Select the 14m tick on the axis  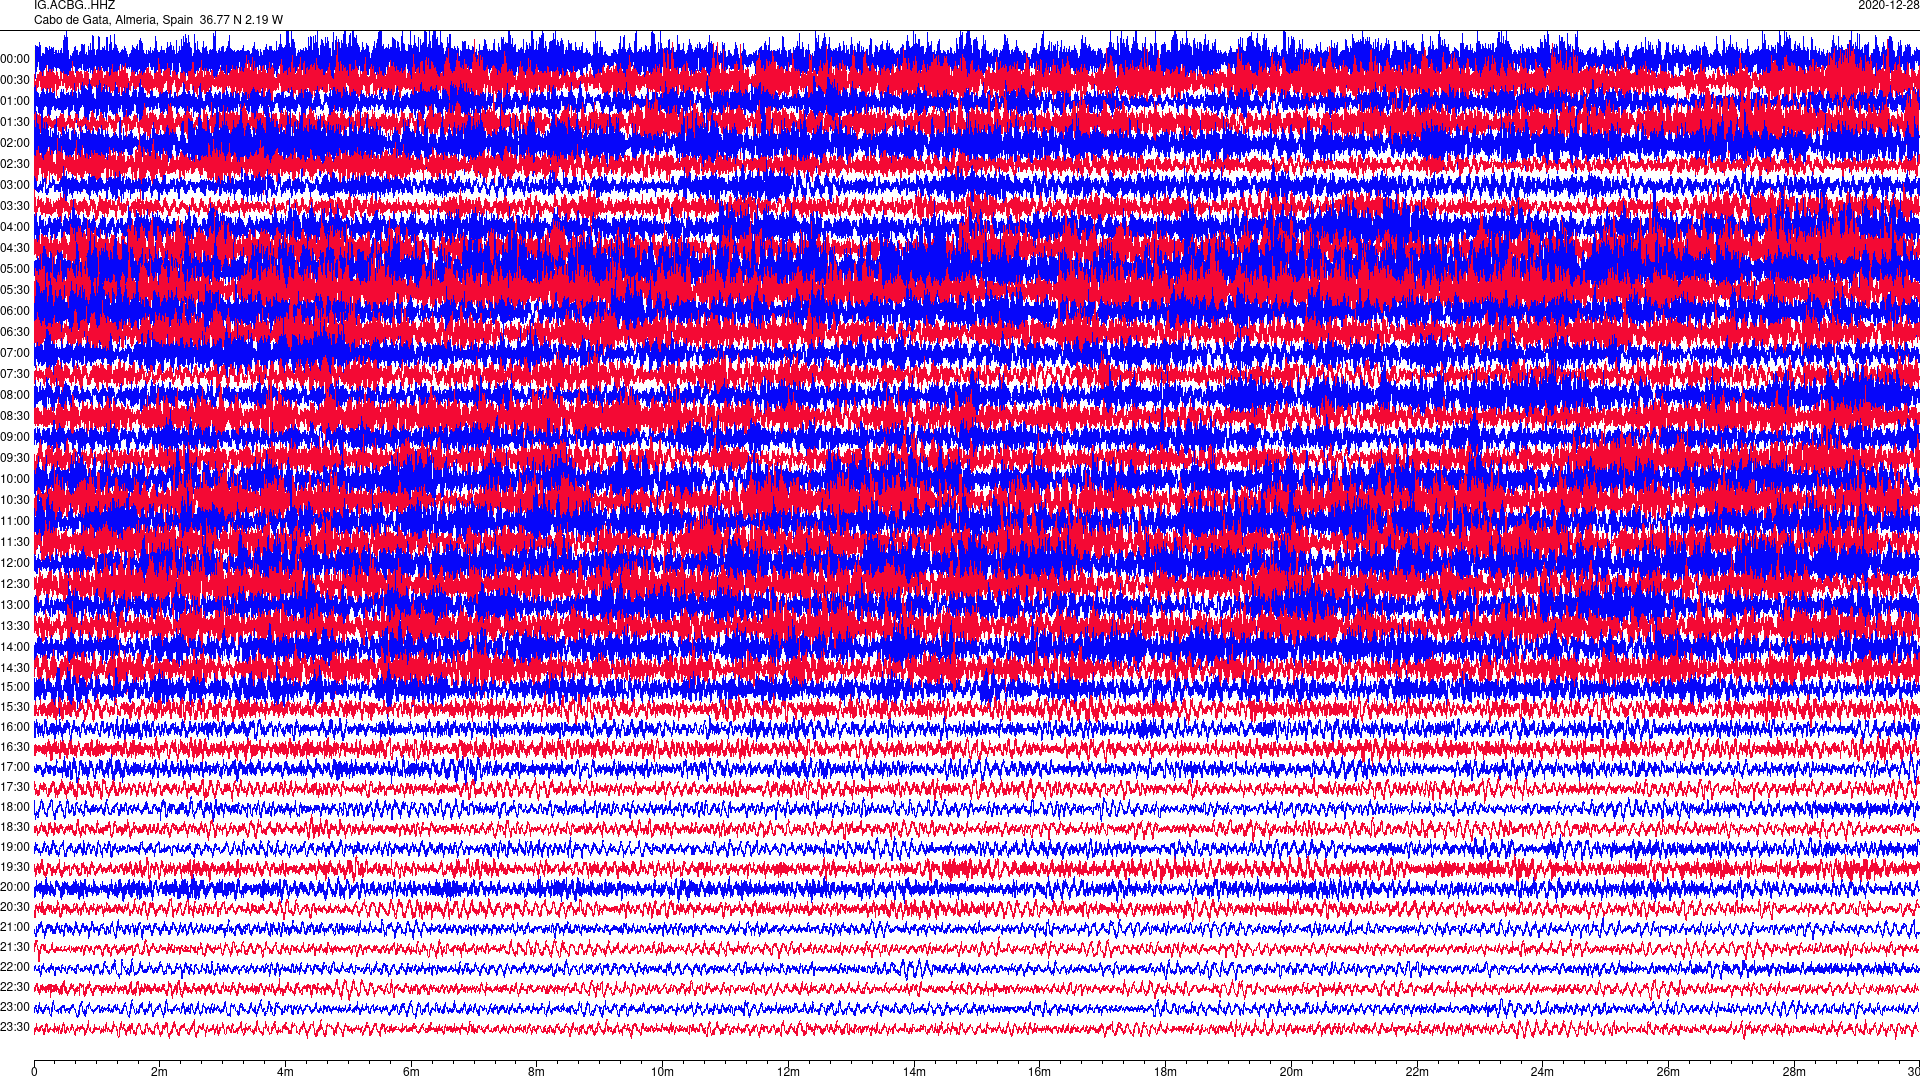pos(914,1072)
